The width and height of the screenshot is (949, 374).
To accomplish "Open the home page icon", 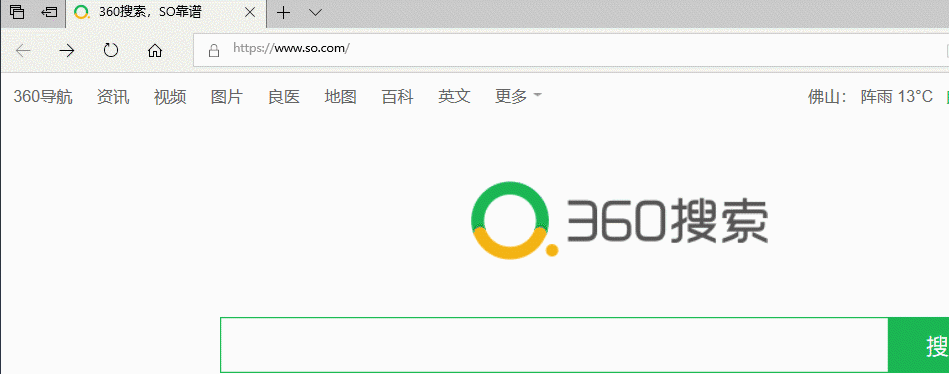I will [155, 50].
